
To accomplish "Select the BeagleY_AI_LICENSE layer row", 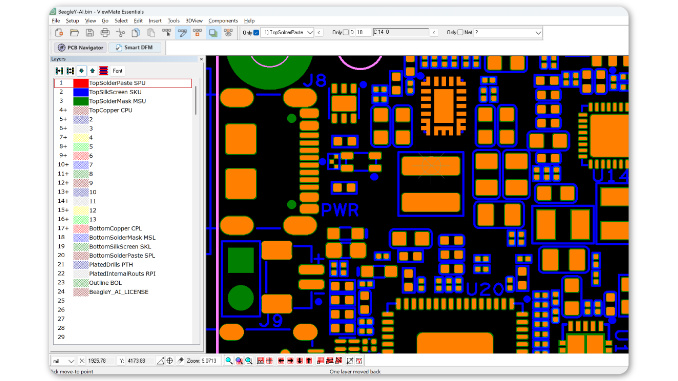I will click(123, 292).
